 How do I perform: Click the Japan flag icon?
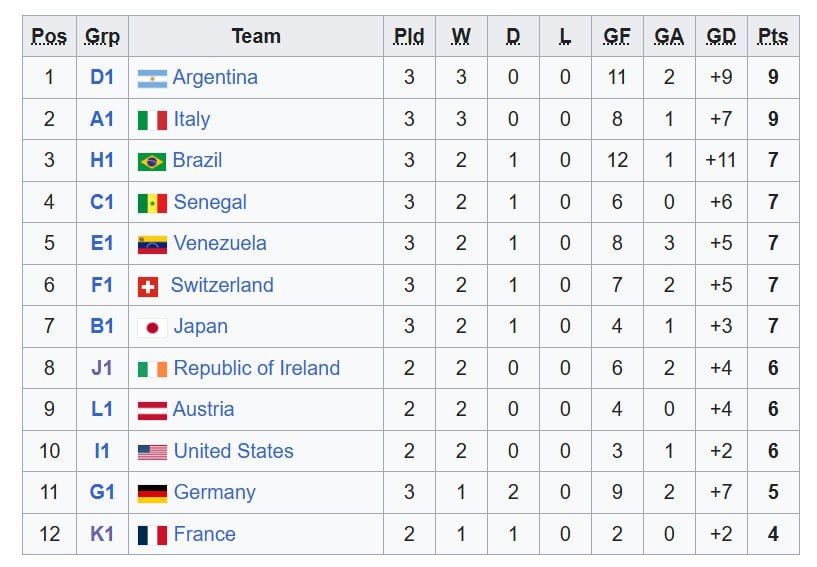(x=152, y=327)
